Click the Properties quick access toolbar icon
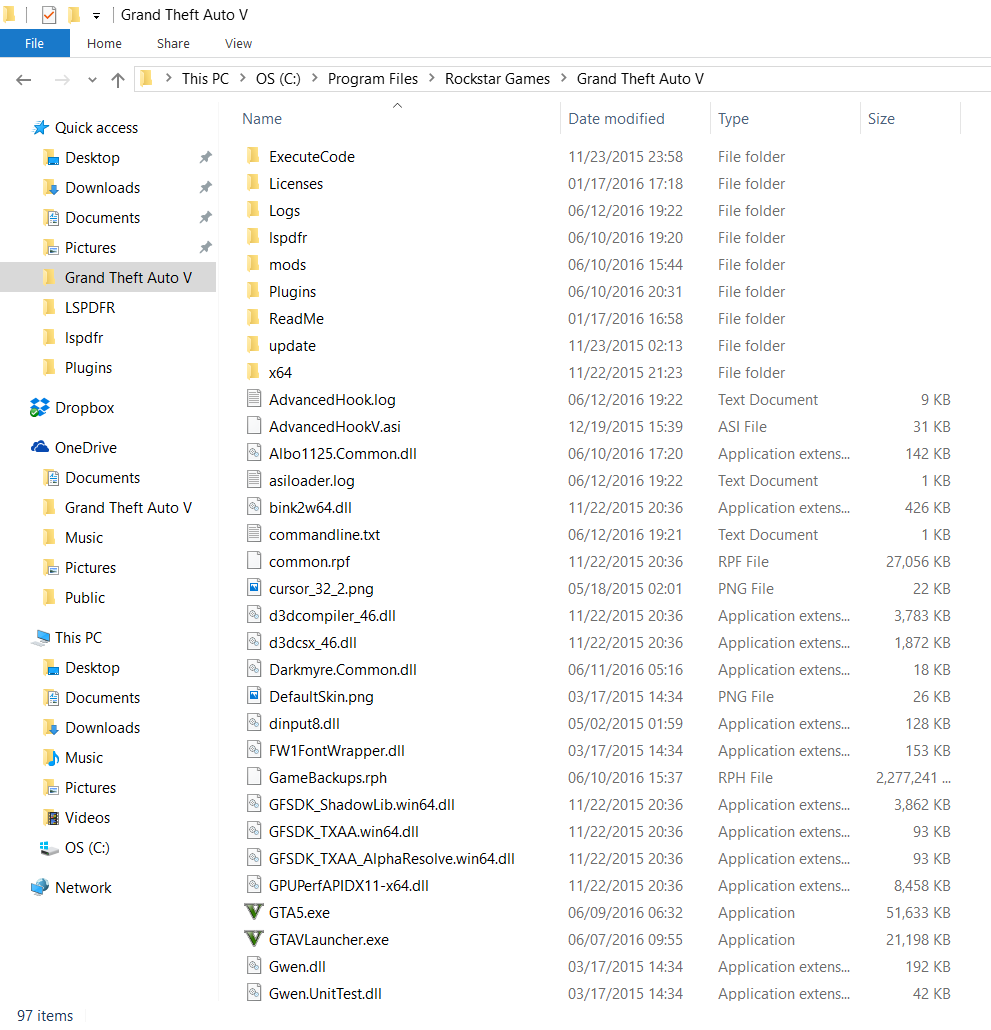The width and height of the screenshot is (991, 1030). [x=49, y=14]
